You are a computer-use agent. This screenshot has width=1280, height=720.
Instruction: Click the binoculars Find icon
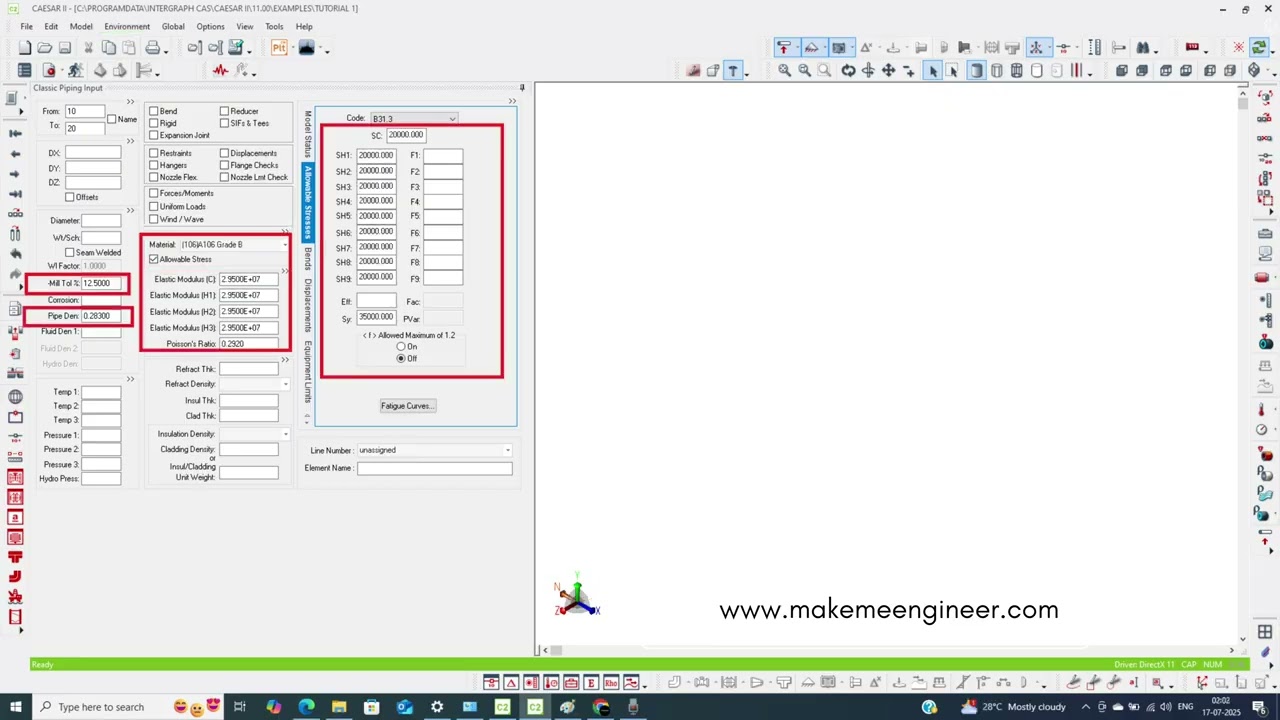point(1142,48)
